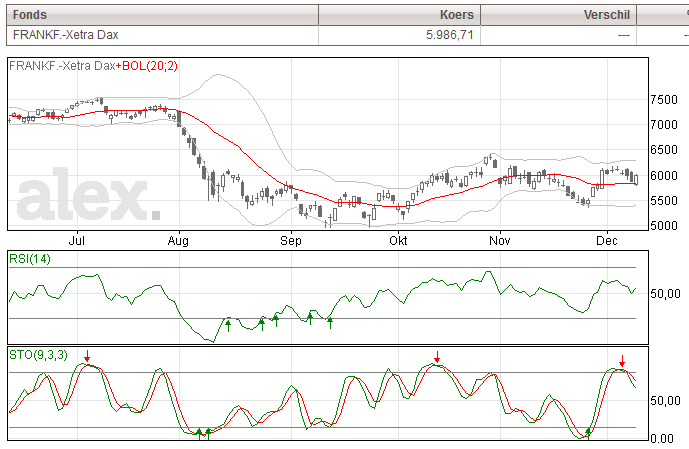Click the STO(9,3,3) panel label

click(x=38, y=355)
